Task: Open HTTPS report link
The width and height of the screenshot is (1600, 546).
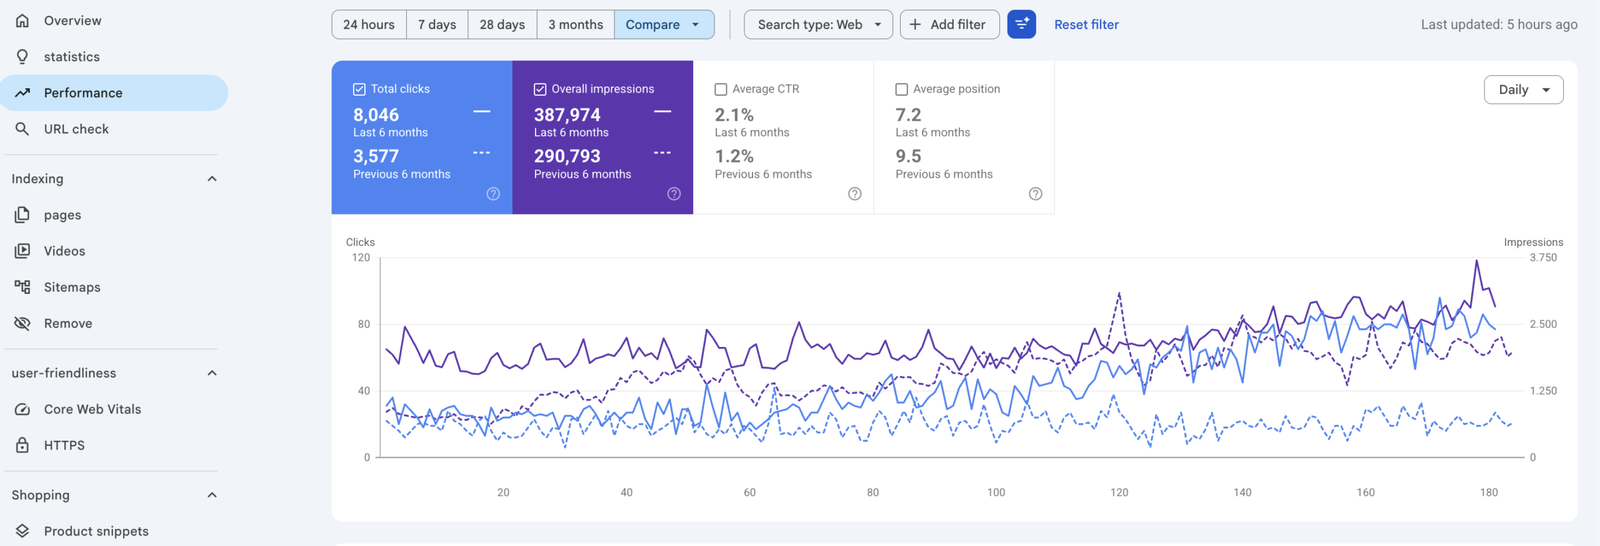Action: tap(114, 445)
